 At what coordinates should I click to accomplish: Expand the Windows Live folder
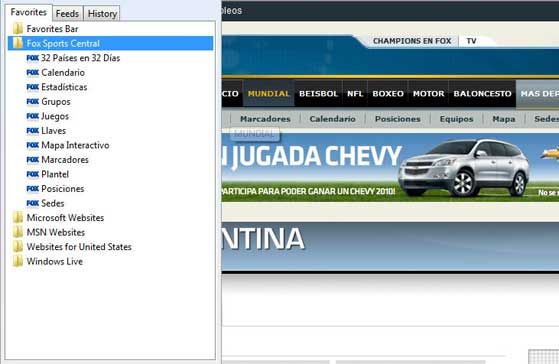click(55, 262)
